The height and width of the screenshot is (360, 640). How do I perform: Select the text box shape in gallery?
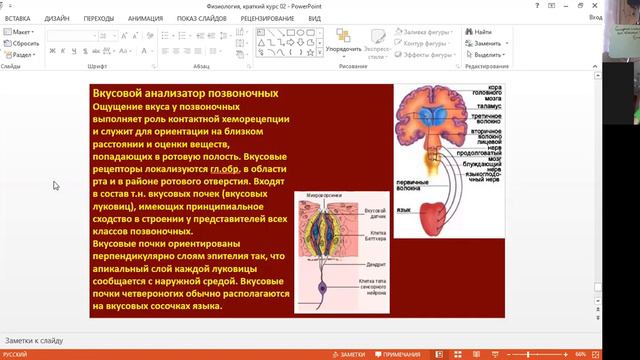[261, 33]
